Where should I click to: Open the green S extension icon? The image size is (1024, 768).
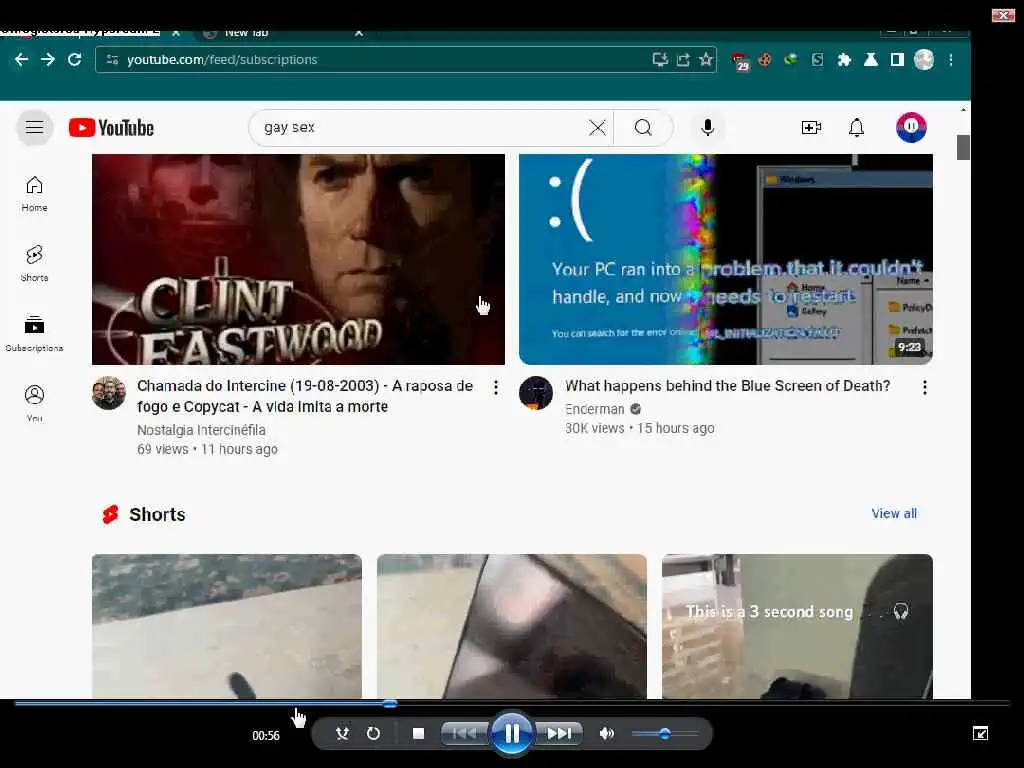click(x=817, y=60)
